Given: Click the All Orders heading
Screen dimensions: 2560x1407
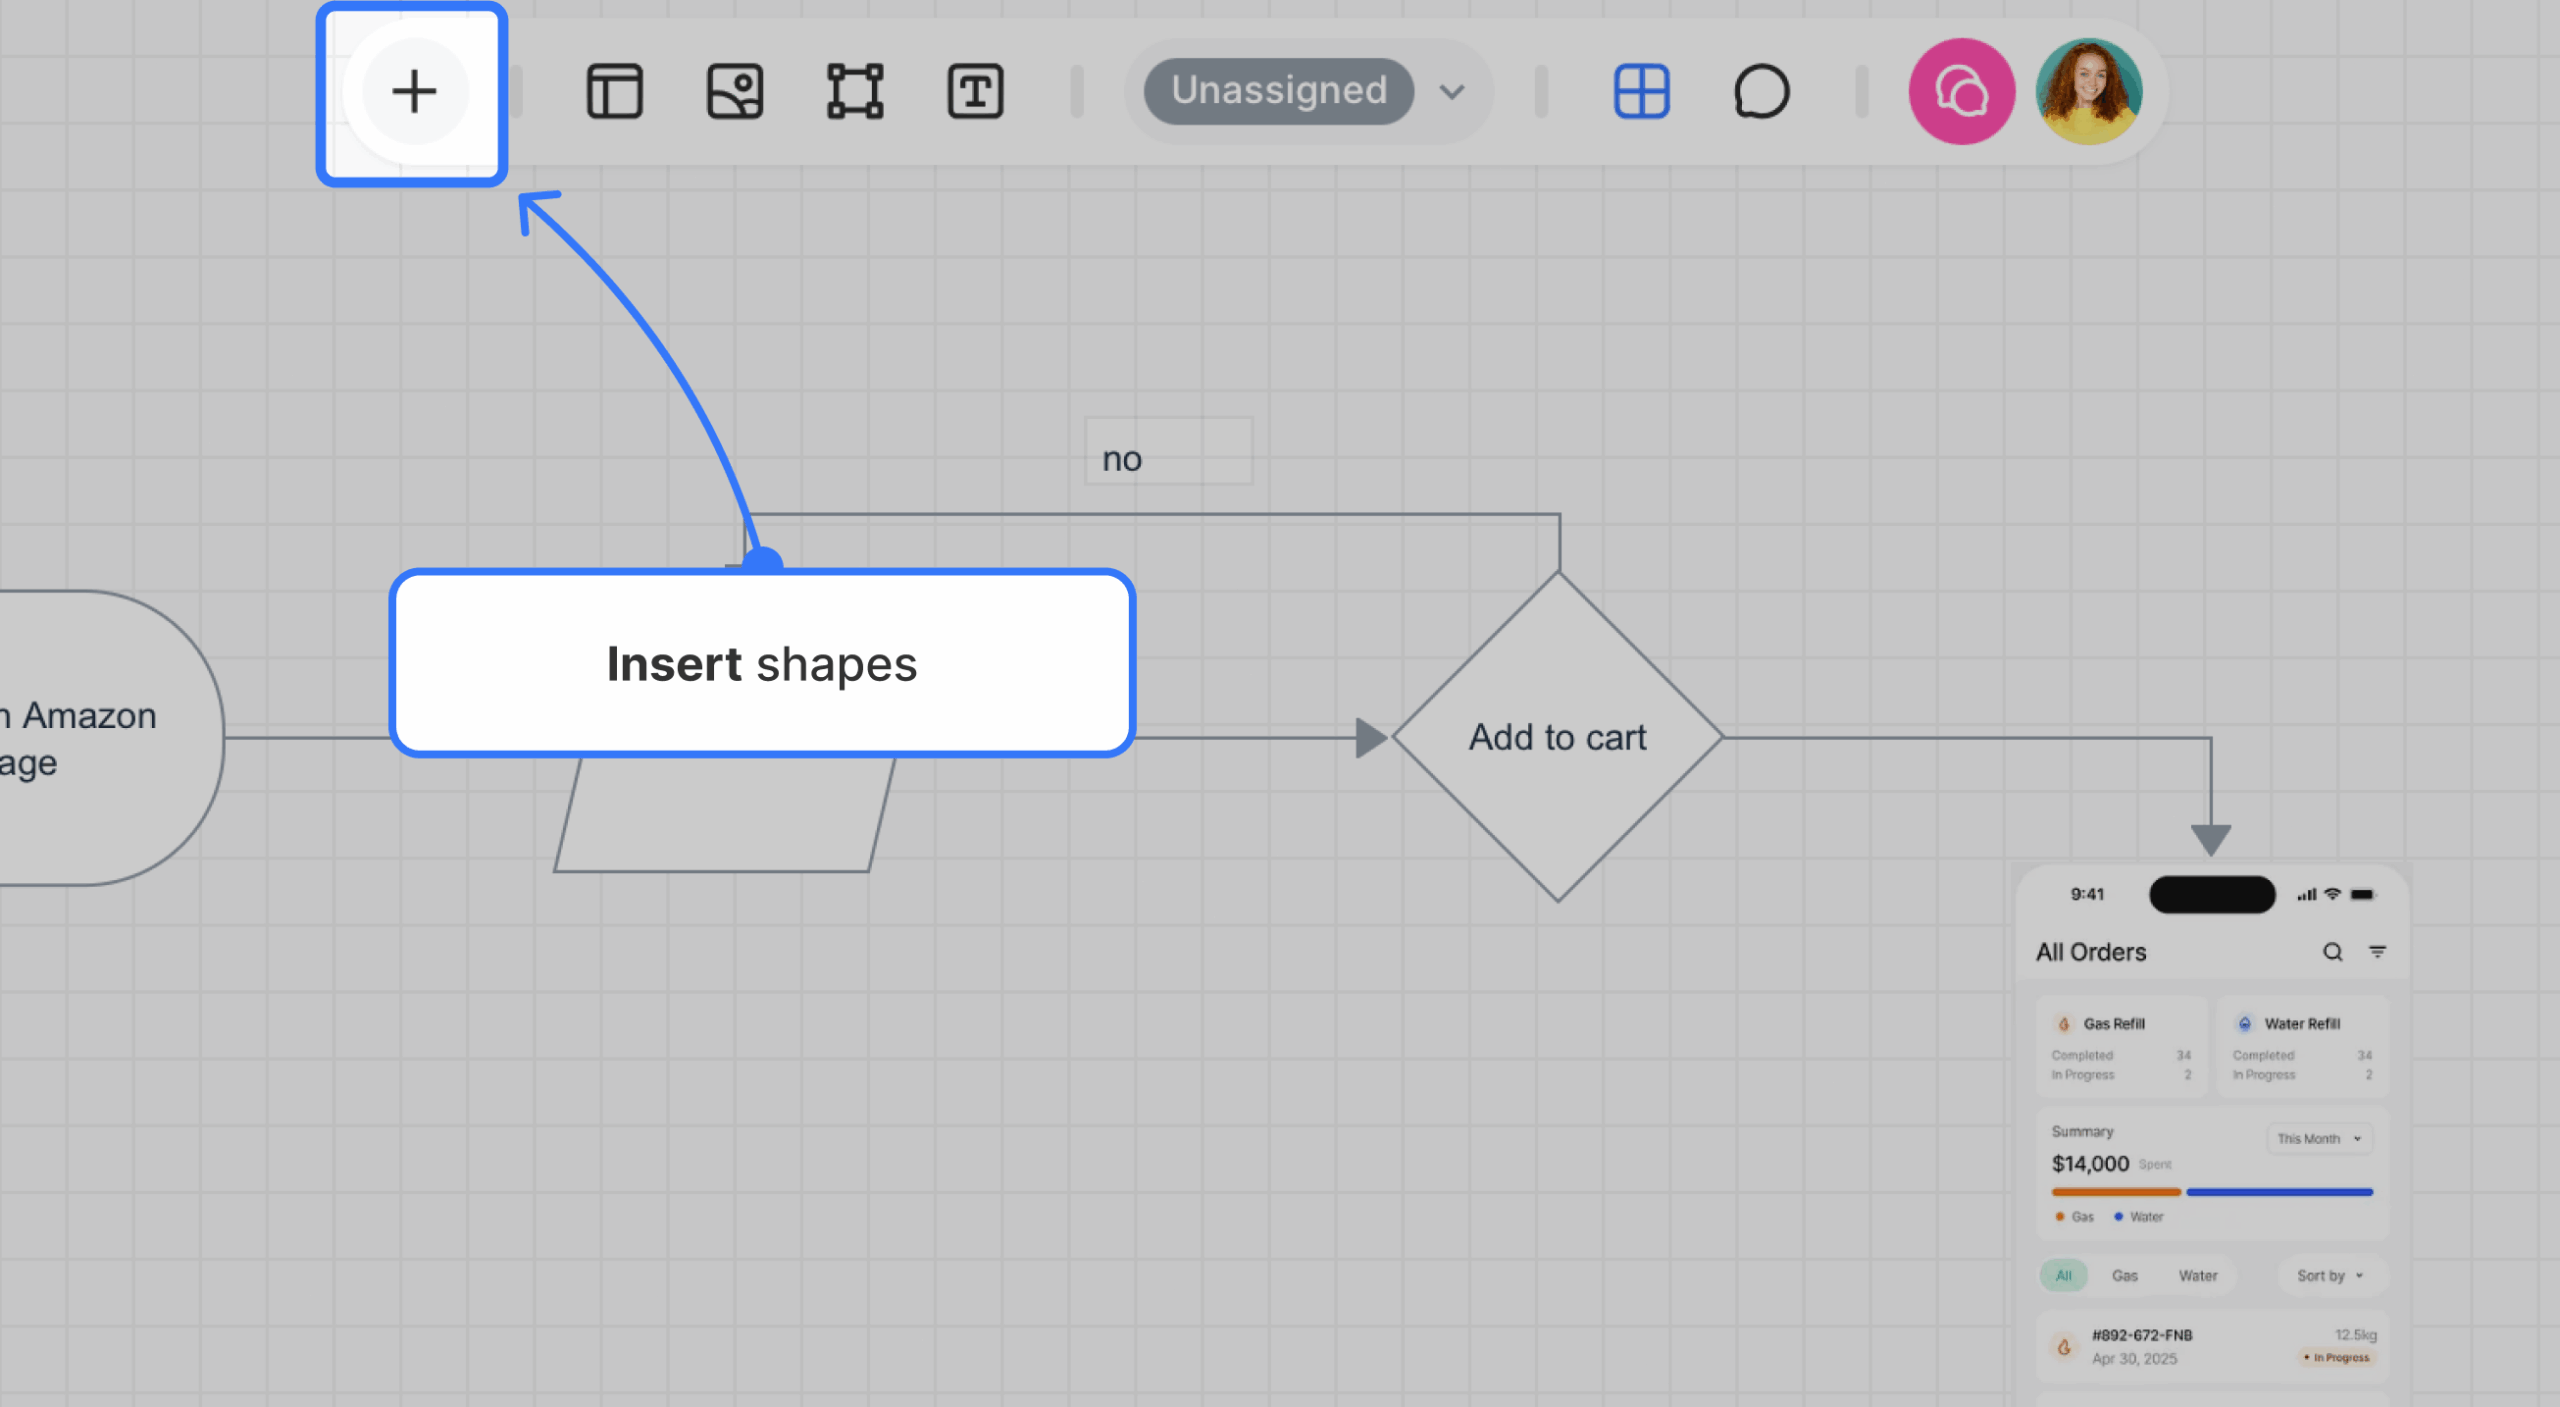Looking at the screenshot, I should pos(2091,952).
